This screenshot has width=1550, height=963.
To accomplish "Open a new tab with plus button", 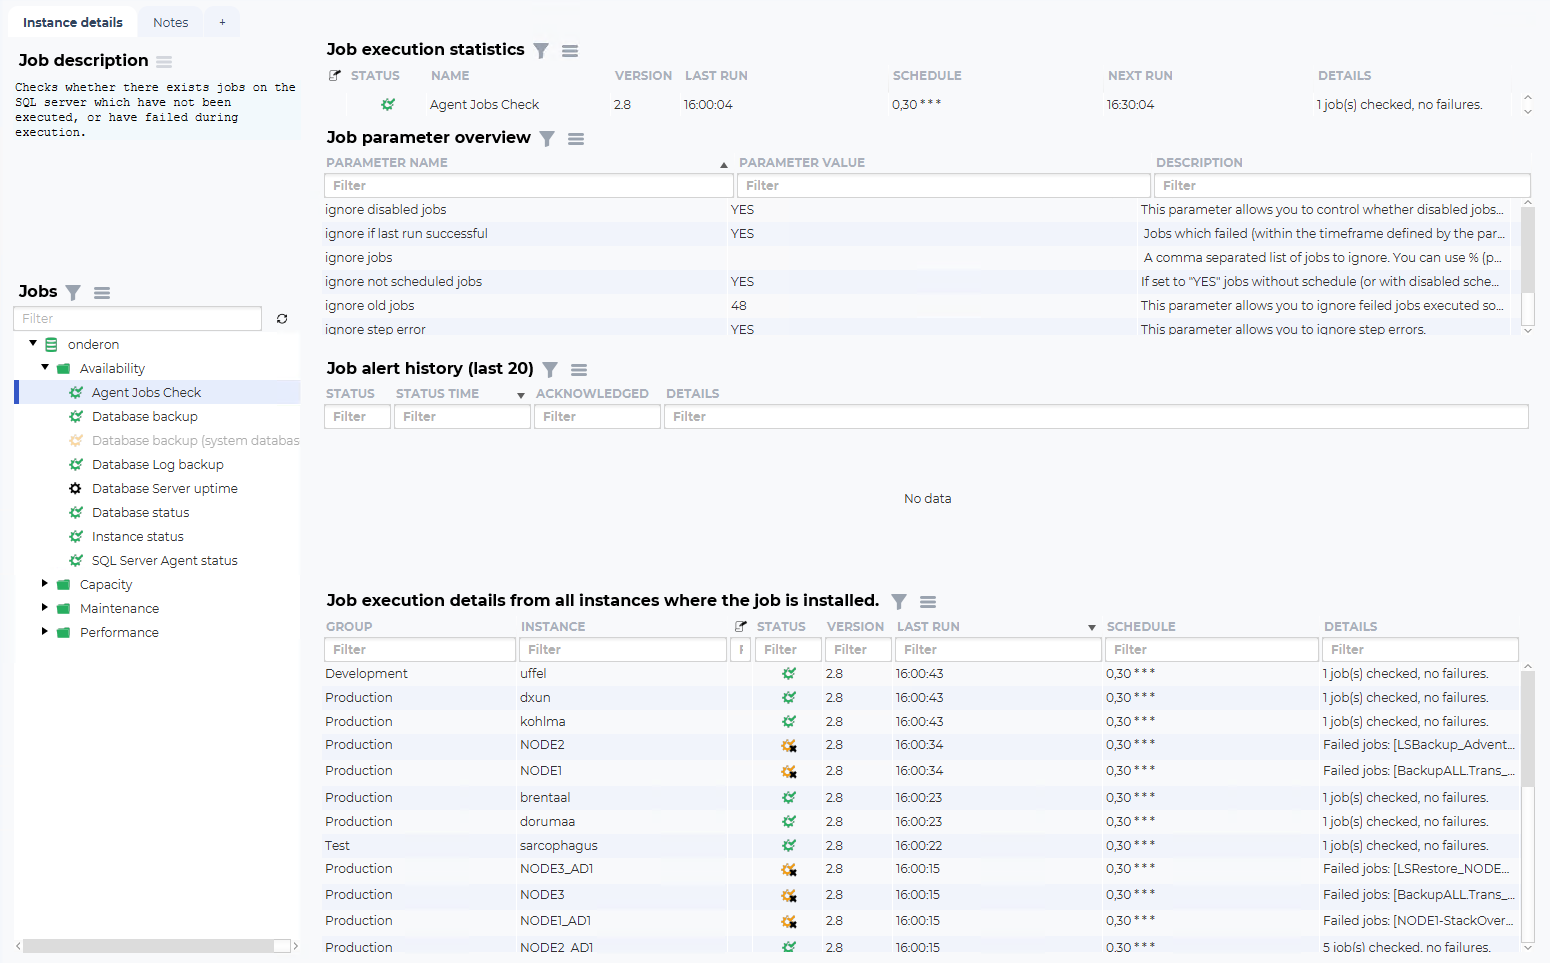I will [x=222, y=22].
